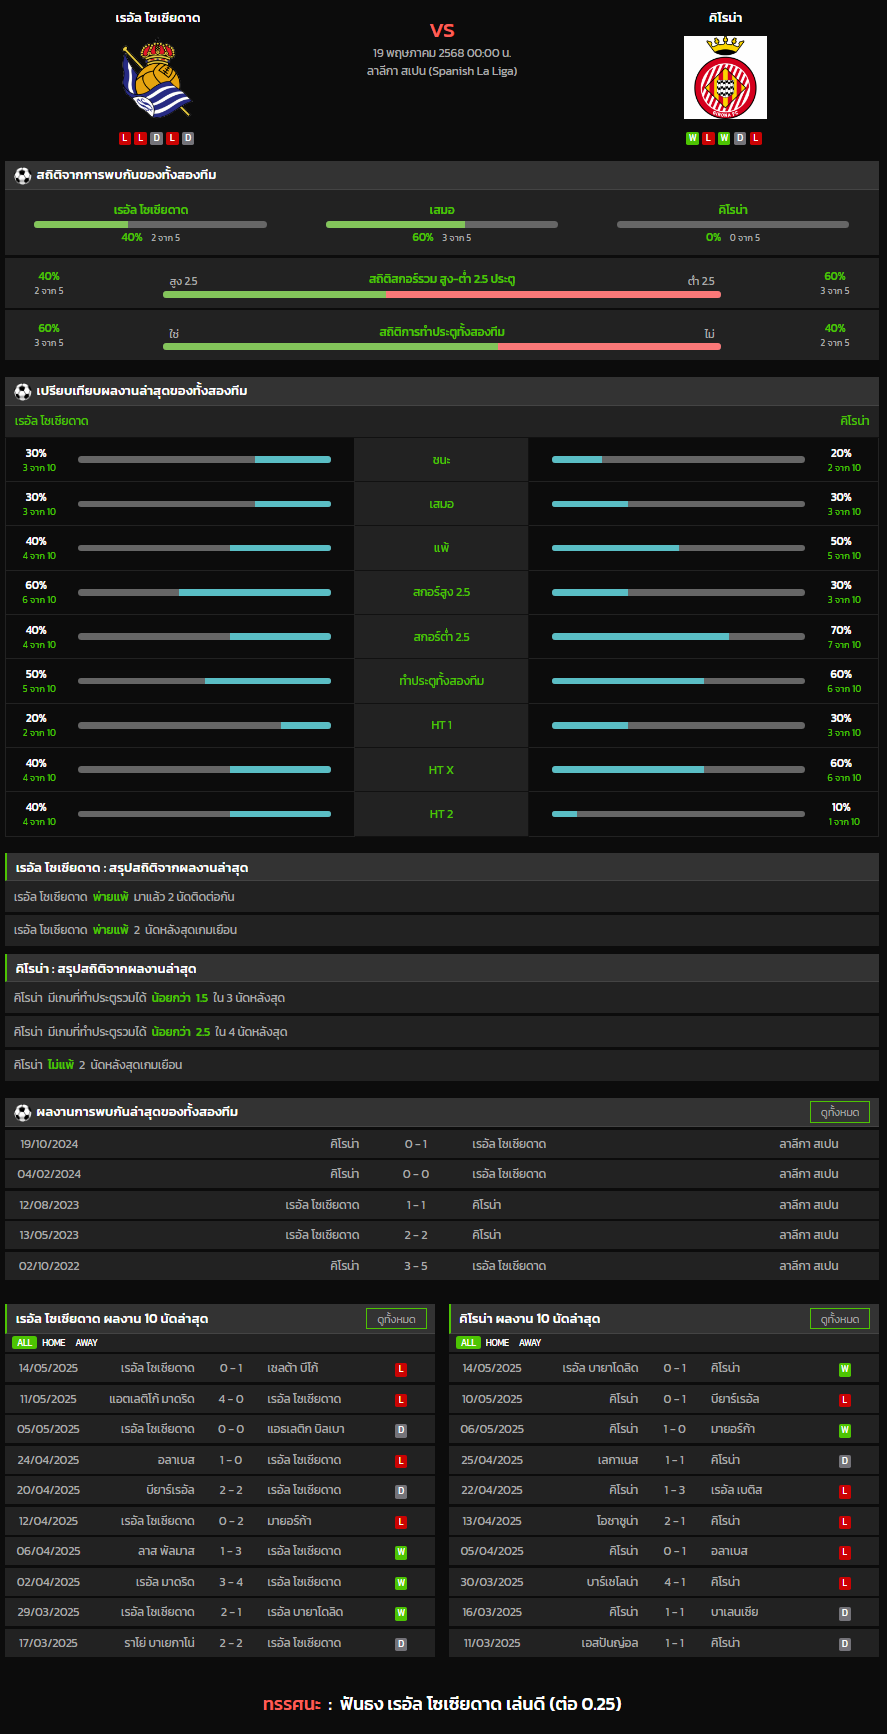Click the เสมอ 60% head-to-head draw bar
Image resolution: width=887 pixels, height=1734 pixels.
tap(442, 225)
